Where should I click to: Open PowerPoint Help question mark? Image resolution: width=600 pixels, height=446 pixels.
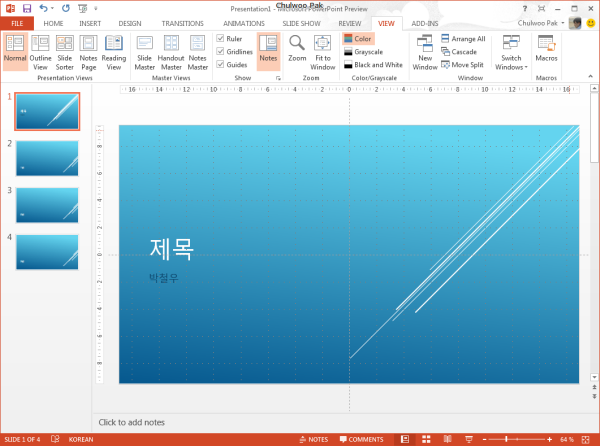[x=525, y=8]
